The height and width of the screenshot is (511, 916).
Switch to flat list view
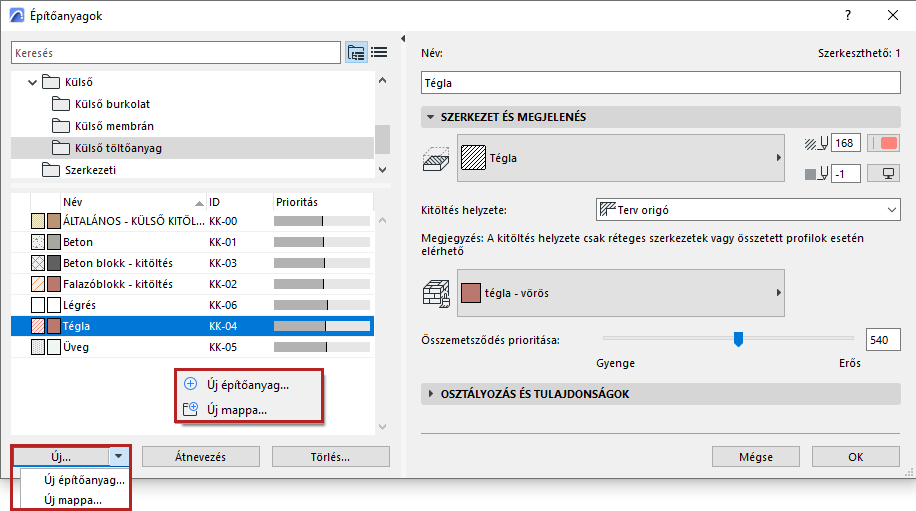click(x=379, y=53)
